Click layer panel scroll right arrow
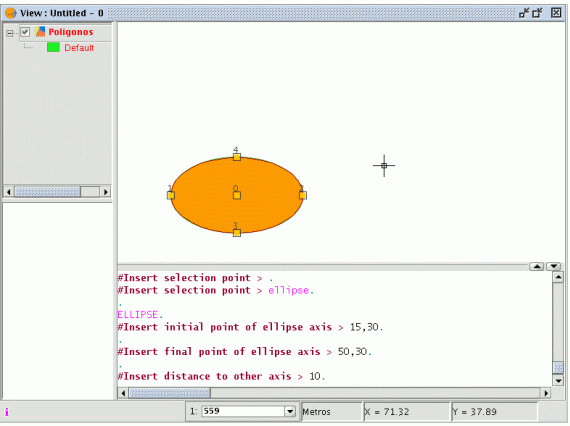This screenshot has height=426, width=570. coord(105,192)
